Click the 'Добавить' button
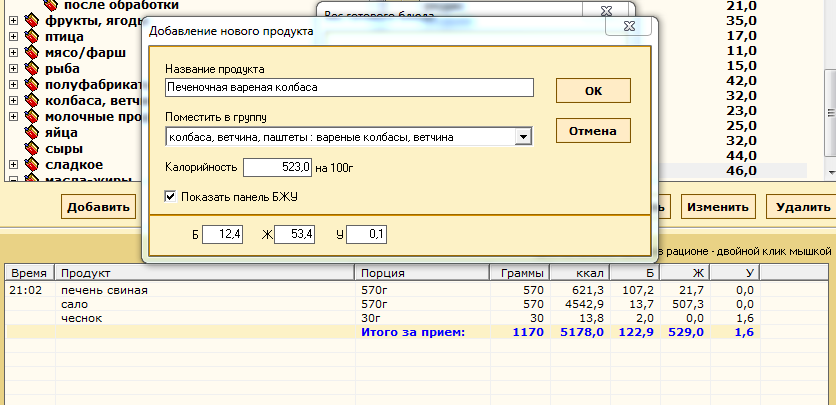The image size is (836, 405). pyautogui.click(x=99, y=207)
